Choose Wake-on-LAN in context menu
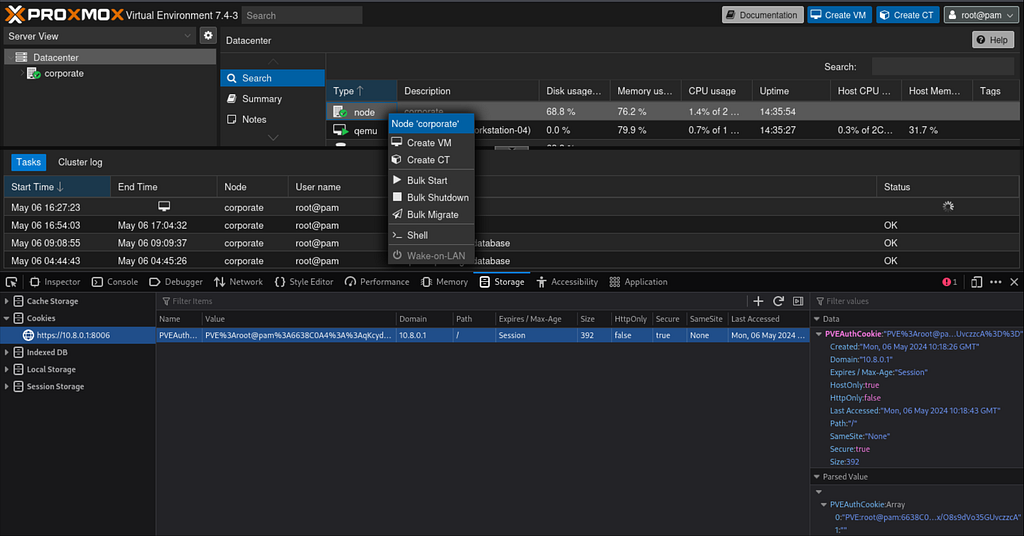Screen dimensions: 1024x536 coord(431,255)
